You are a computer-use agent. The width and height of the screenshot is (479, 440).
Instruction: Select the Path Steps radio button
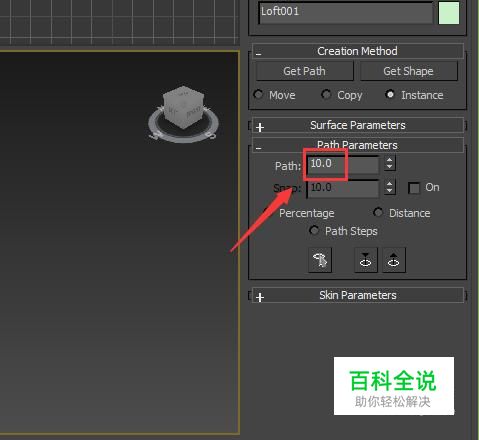tap(314, 230)
